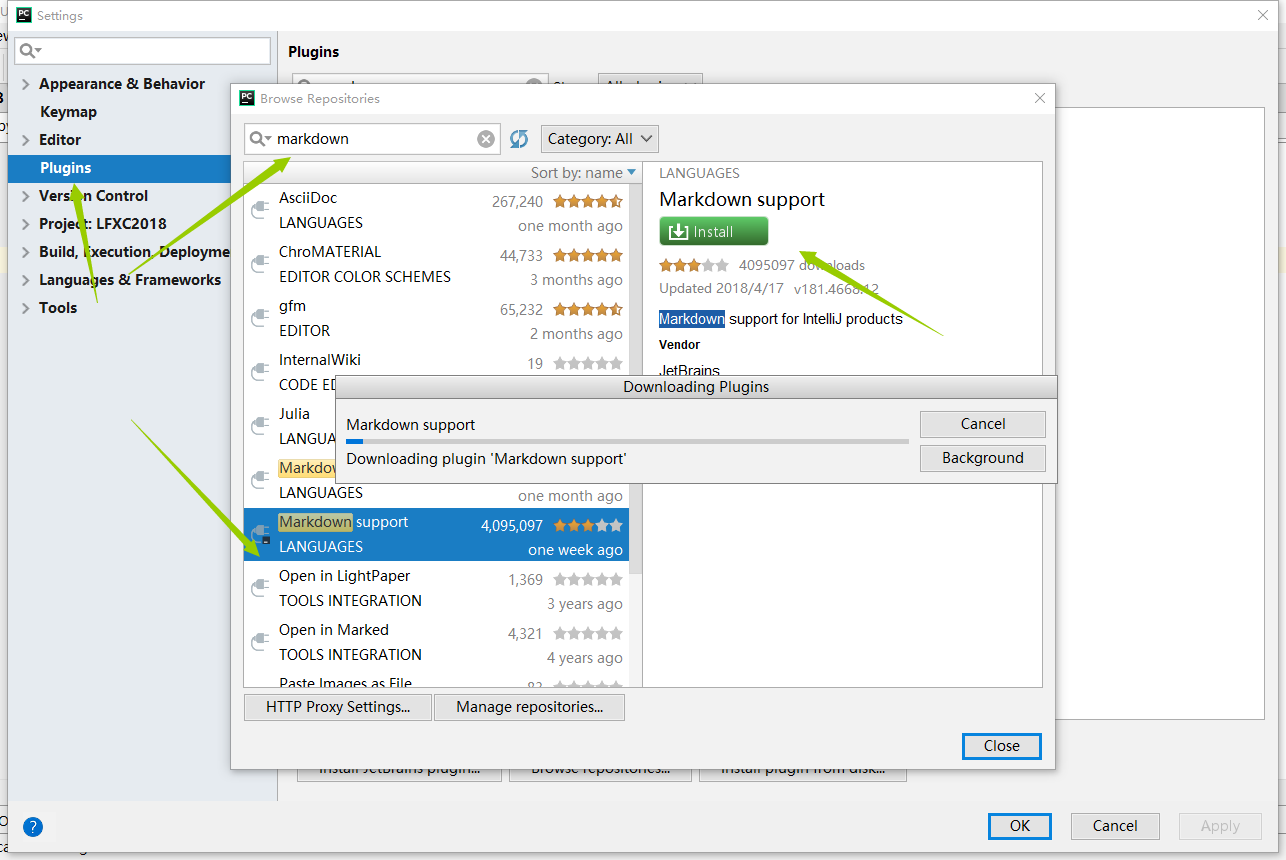Open HTTP Proxy Settings
The width and height of the screenshot is (1286, 860).
(338, 707)
